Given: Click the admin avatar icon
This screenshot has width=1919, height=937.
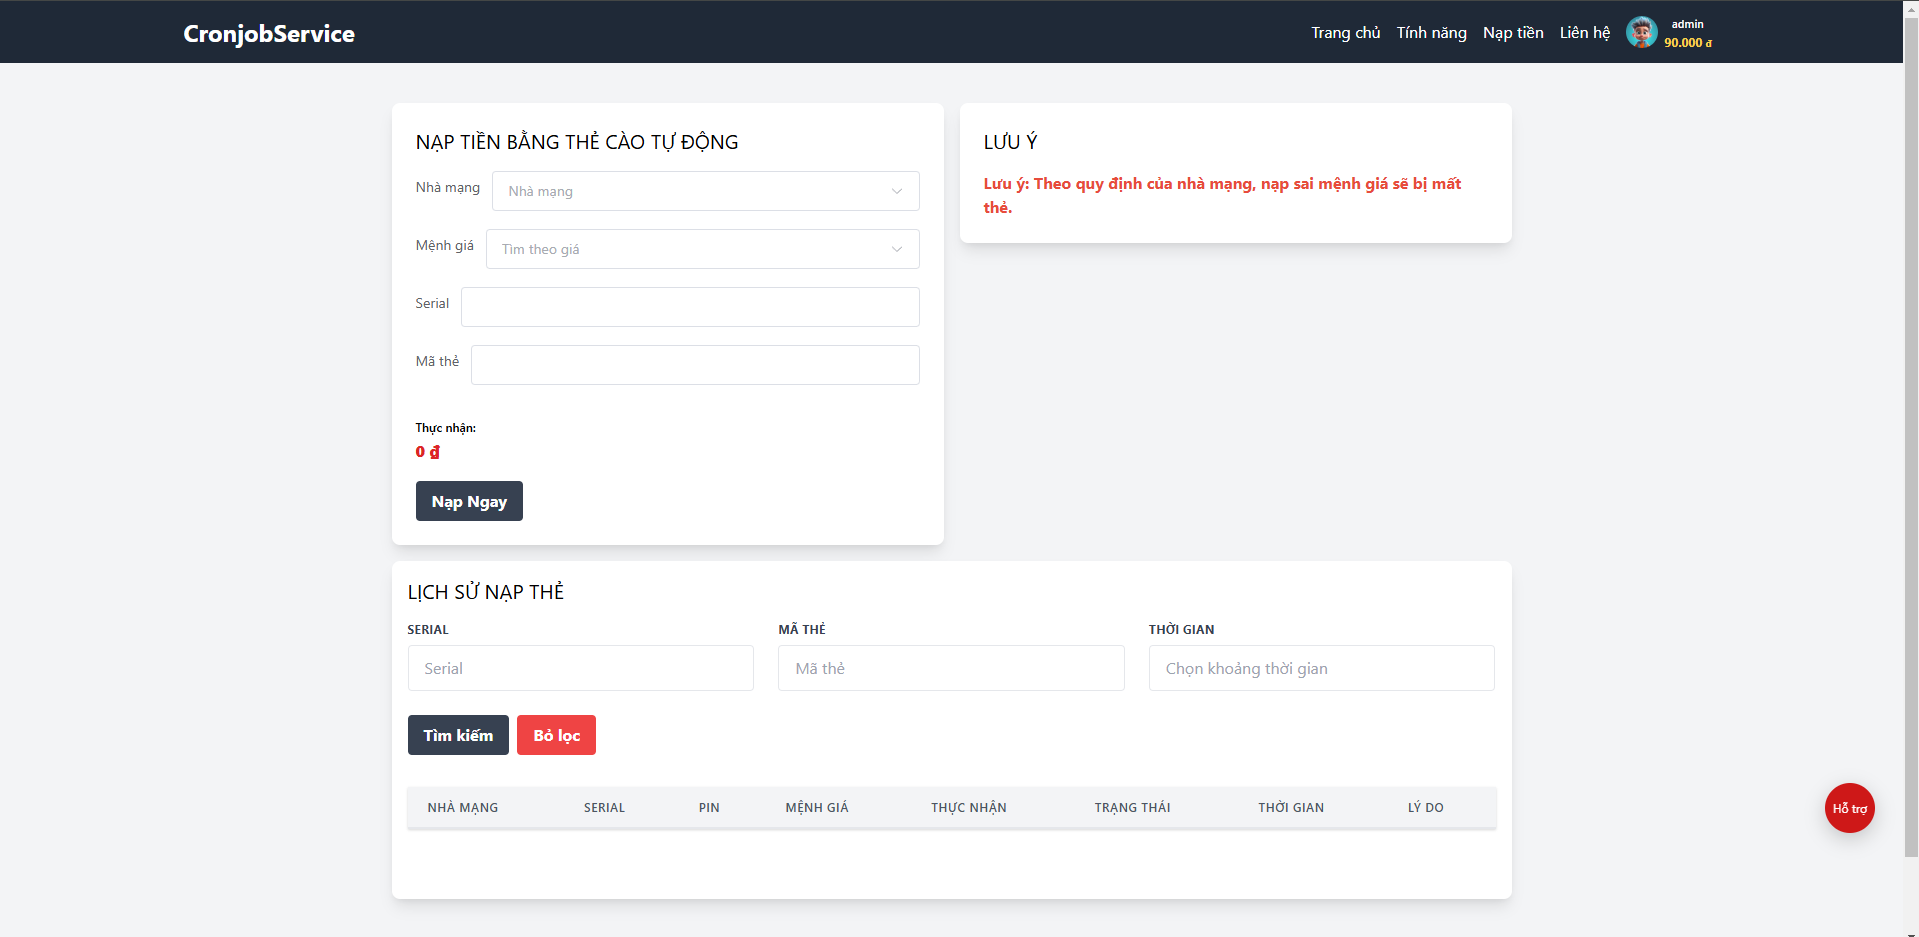Looking at the screenshot, I should [1641, 33].
